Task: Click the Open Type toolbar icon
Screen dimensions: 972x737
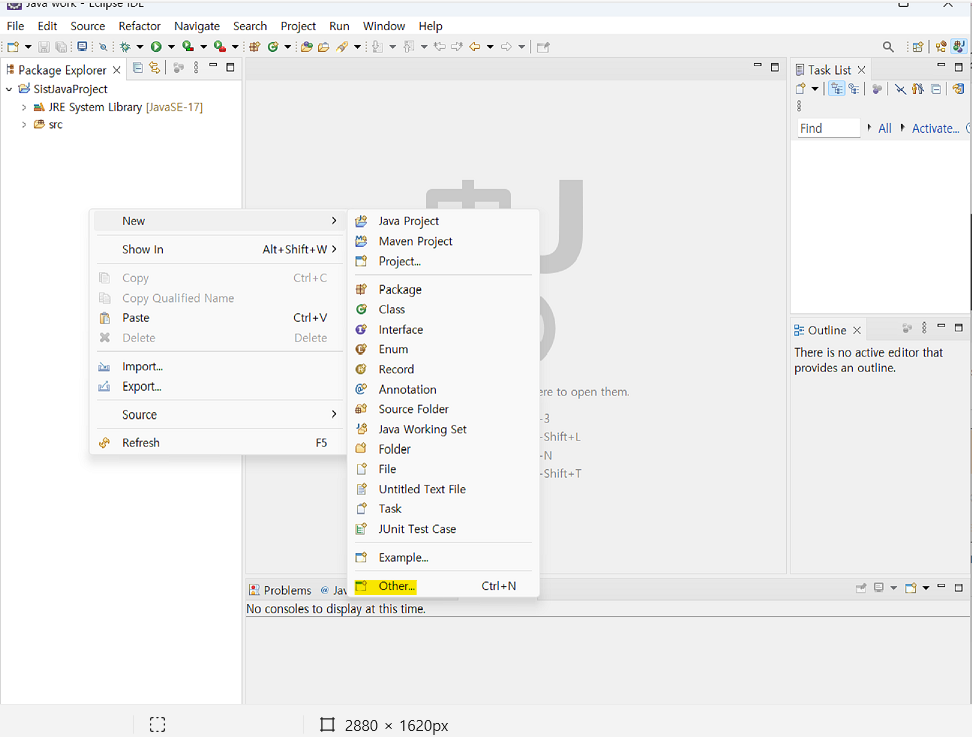Action: tap(306, 46)
